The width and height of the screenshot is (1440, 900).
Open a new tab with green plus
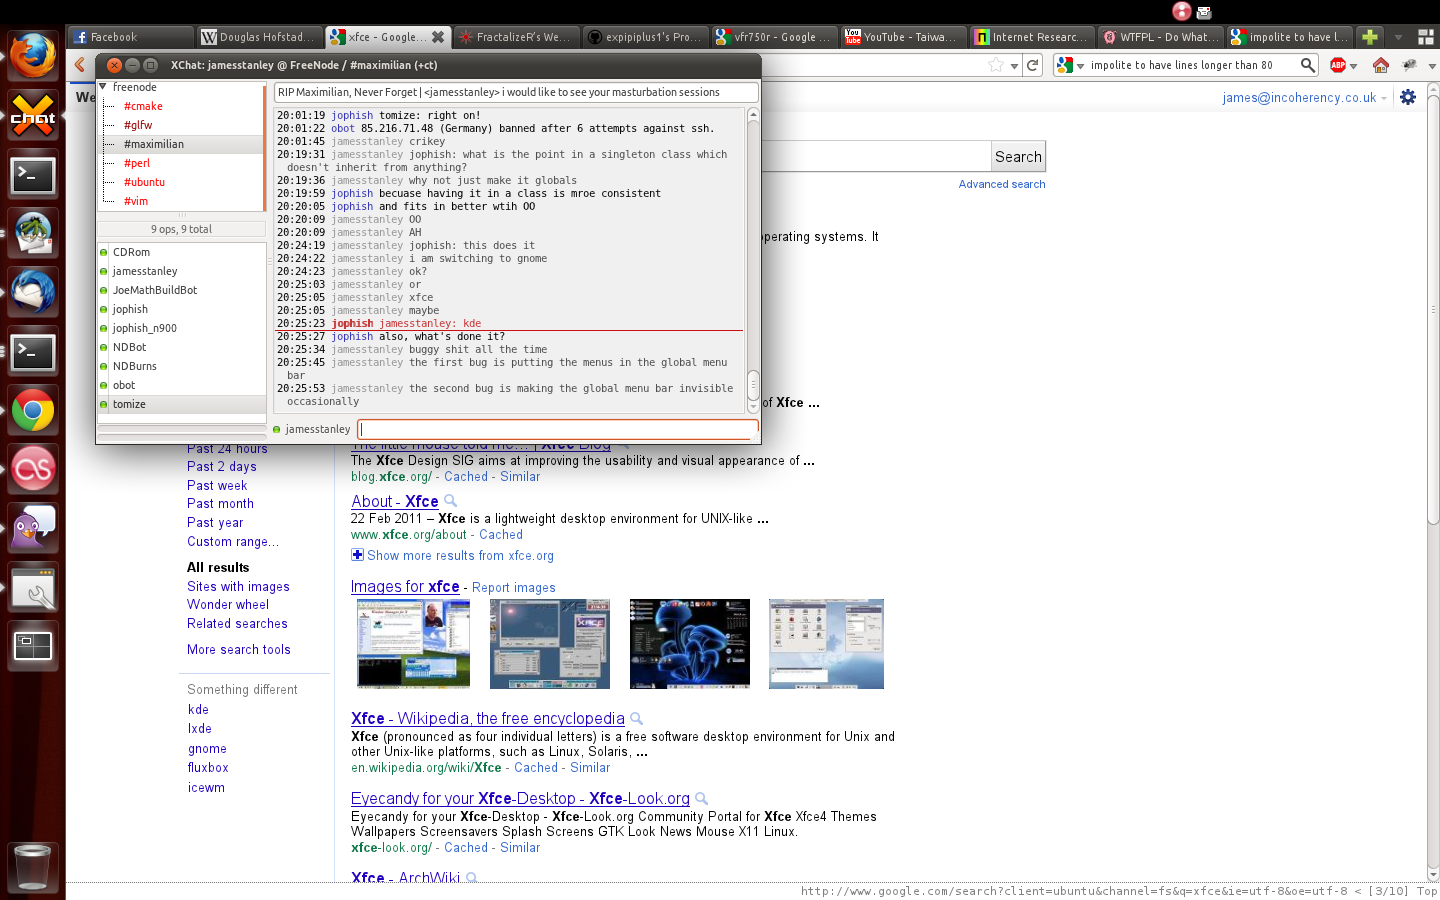(x=1370, y=37)
